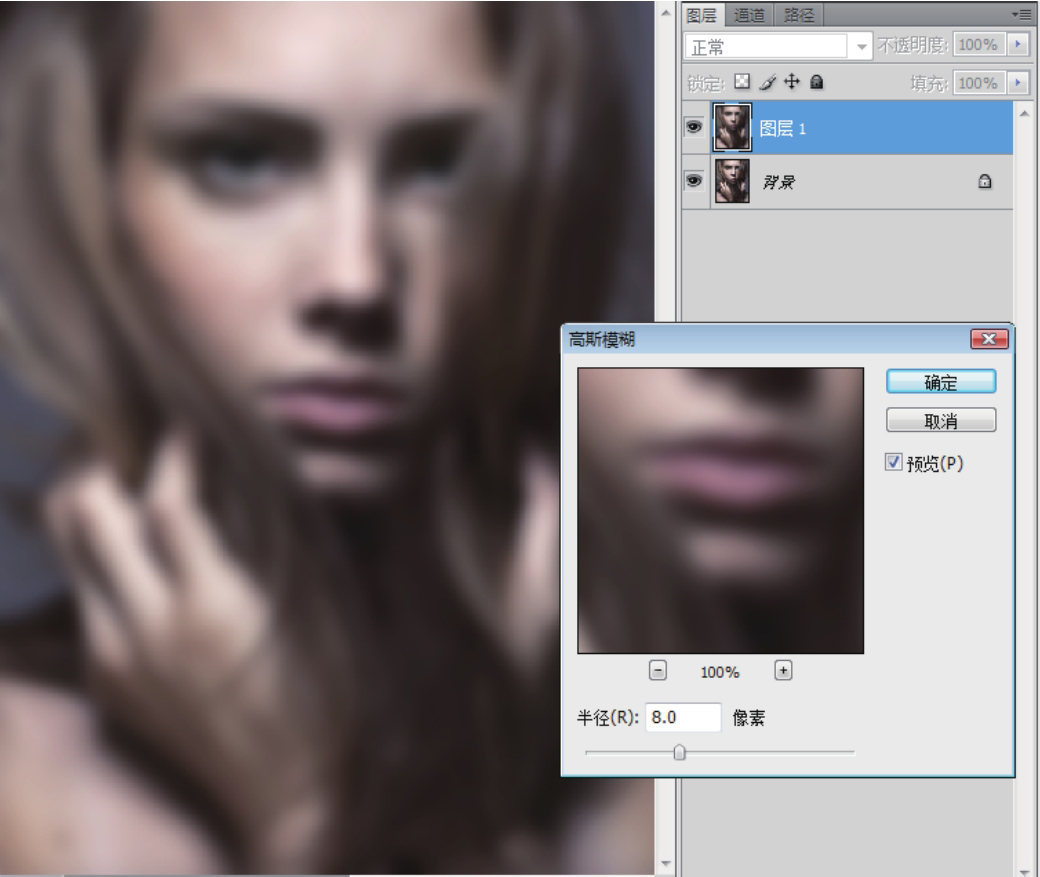Click the lock image pixels brush icon

(767, 83)
